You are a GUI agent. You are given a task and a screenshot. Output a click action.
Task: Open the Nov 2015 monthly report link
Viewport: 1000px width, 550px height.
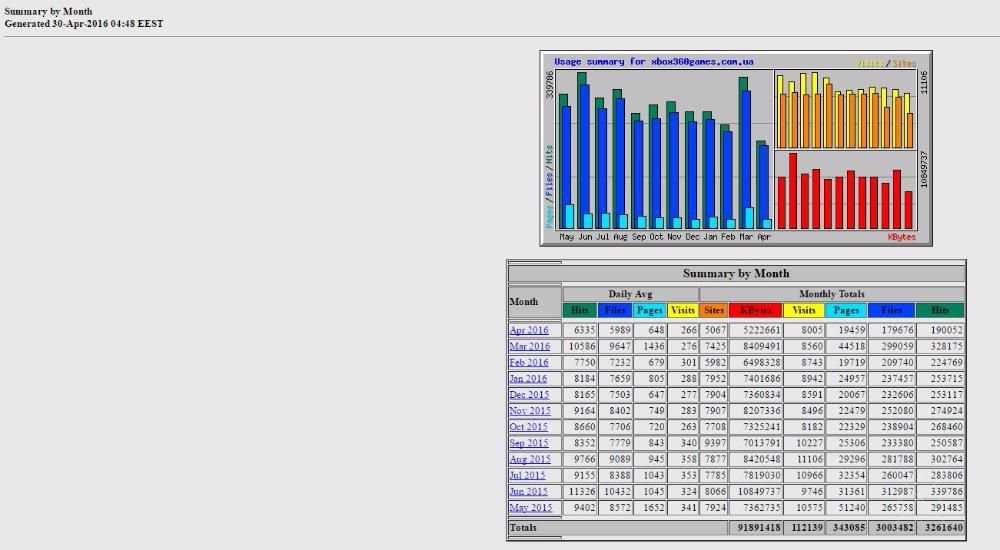click(x=530, y=410)
